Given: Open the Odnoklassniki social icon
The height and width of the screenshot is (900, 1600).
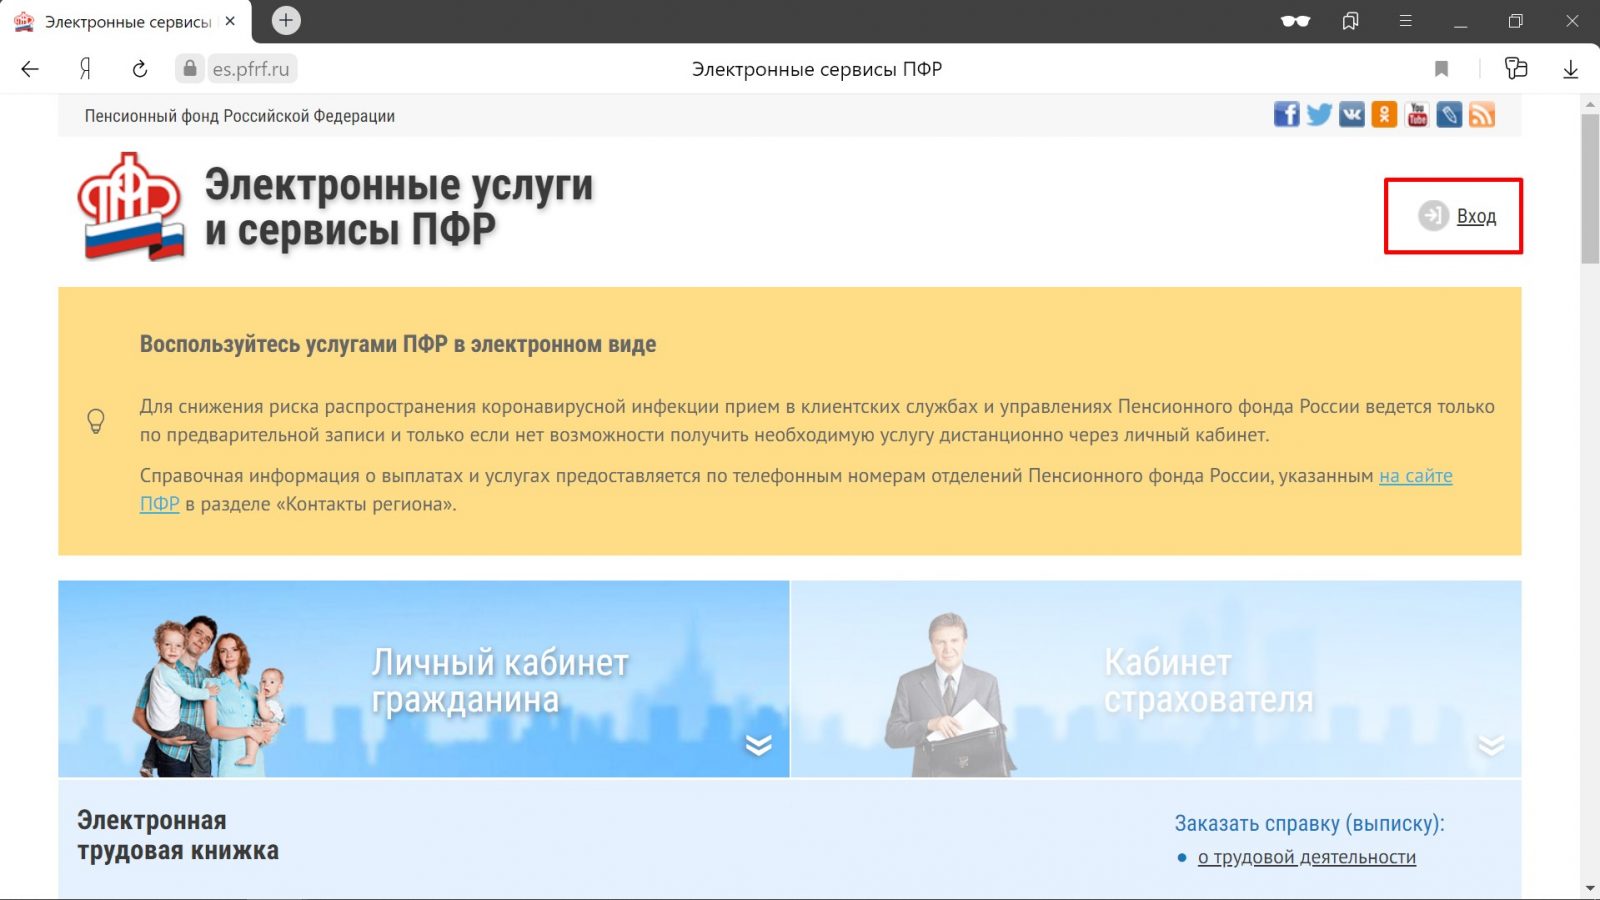Looking at the screenshot, I should coord(1384,115).
